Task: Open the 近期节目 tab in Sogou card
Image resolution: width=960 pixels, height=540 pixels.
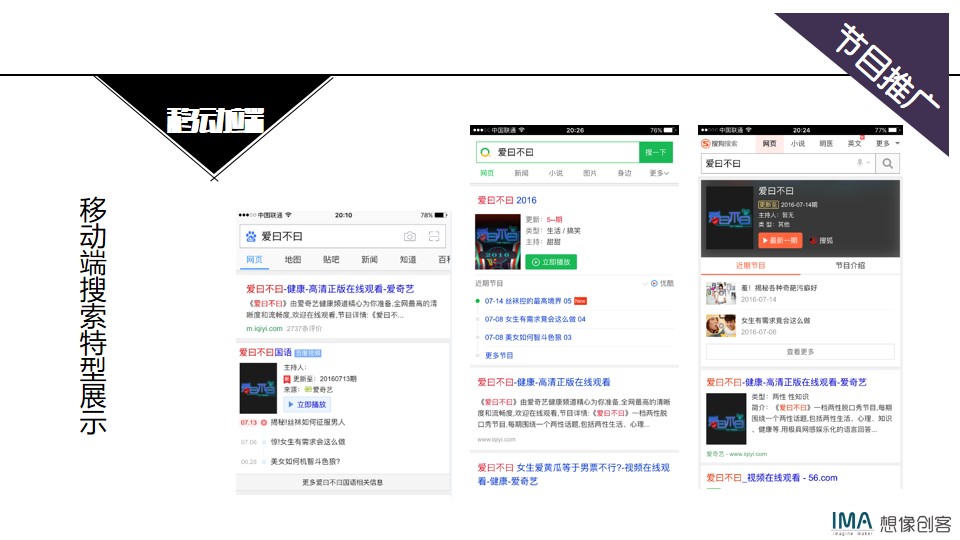Action: (x=750, y=266)
